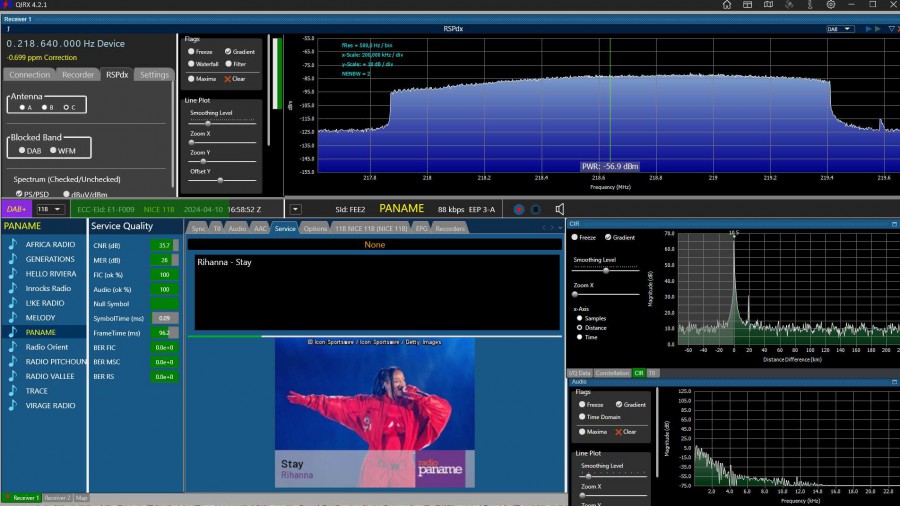
Task: Click the thermometer icon in title bar
Action: tap(810, 5)
